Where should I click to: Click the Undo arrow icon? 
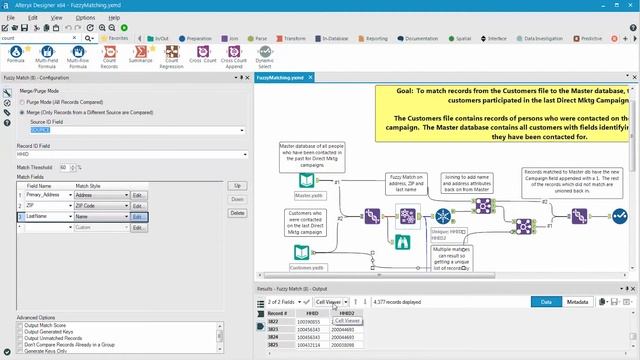(68, 28)
